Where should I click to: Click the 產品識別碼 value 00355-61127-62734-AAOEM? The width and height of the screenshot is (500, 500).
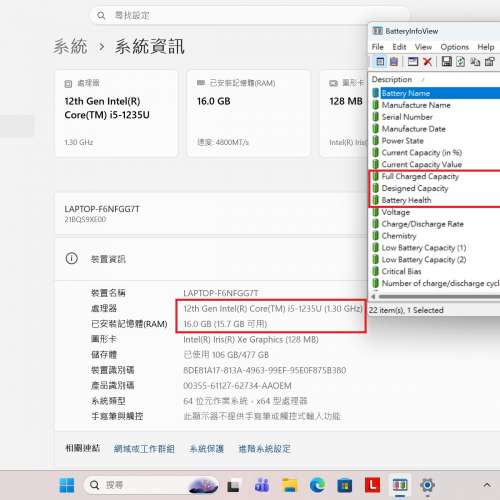tap(237, 386)
